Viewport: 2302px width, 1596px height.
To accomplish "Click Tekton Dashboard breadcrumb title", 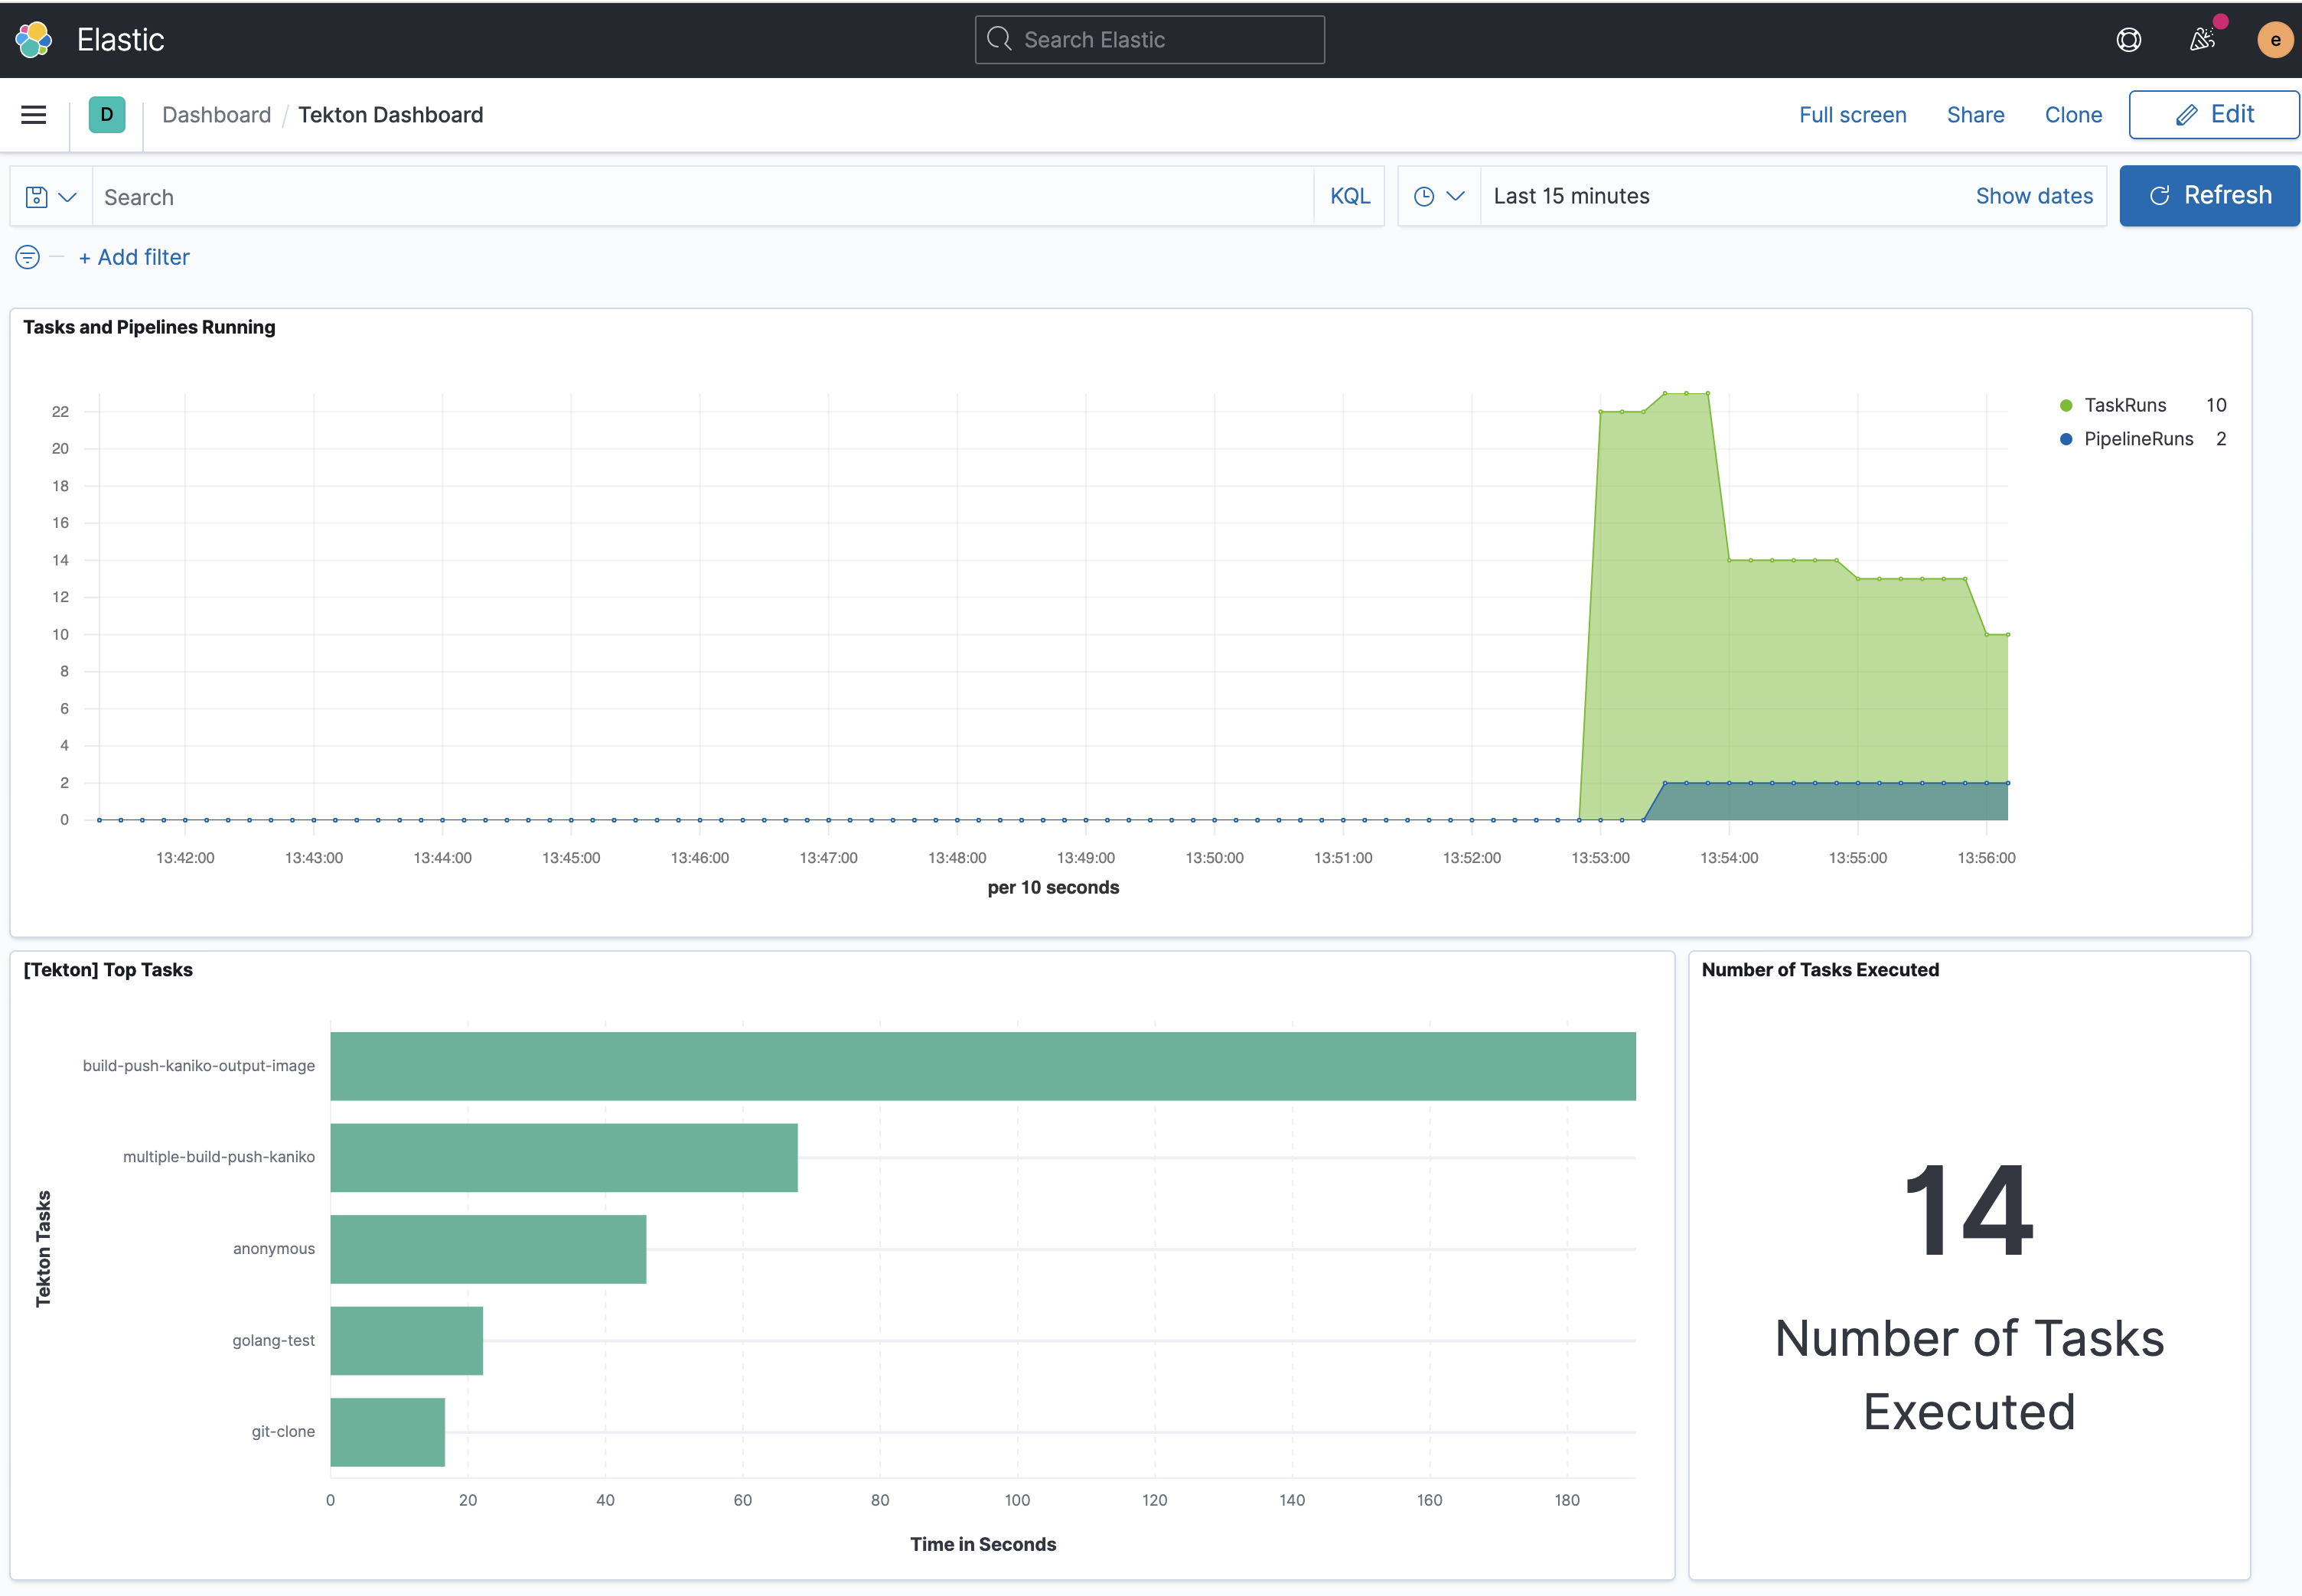I will (391, 115).
